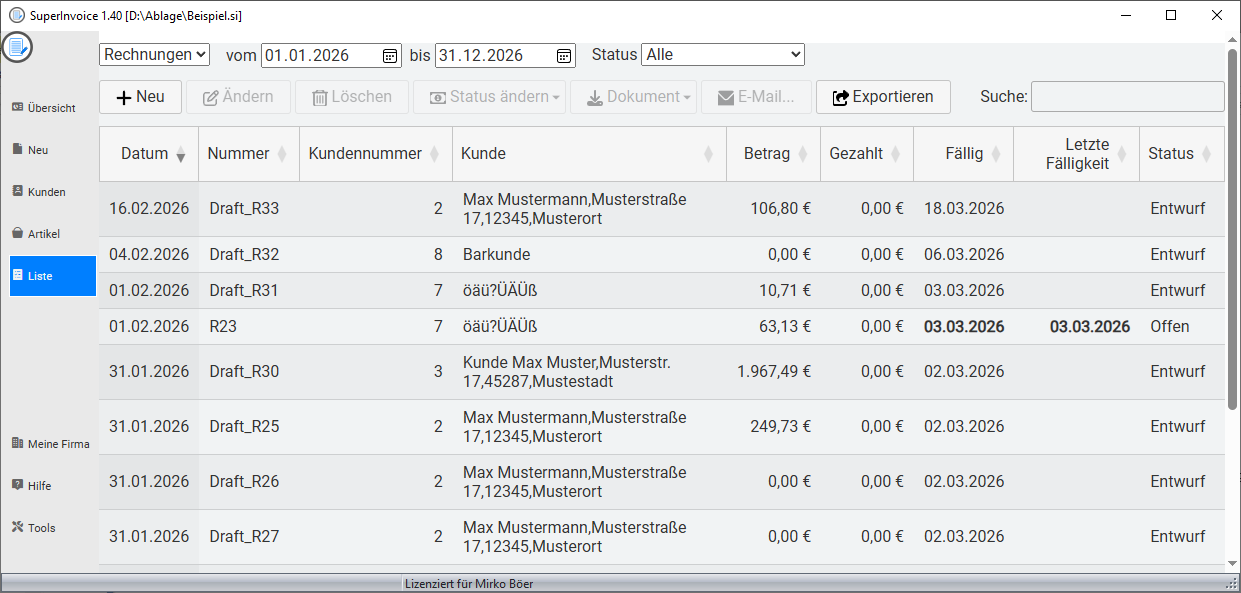This screenshot has height=593, width=1241.
Task: Open calendar picker for the 'vom' date
Action: pyautogui.click(x=390, y=56)
